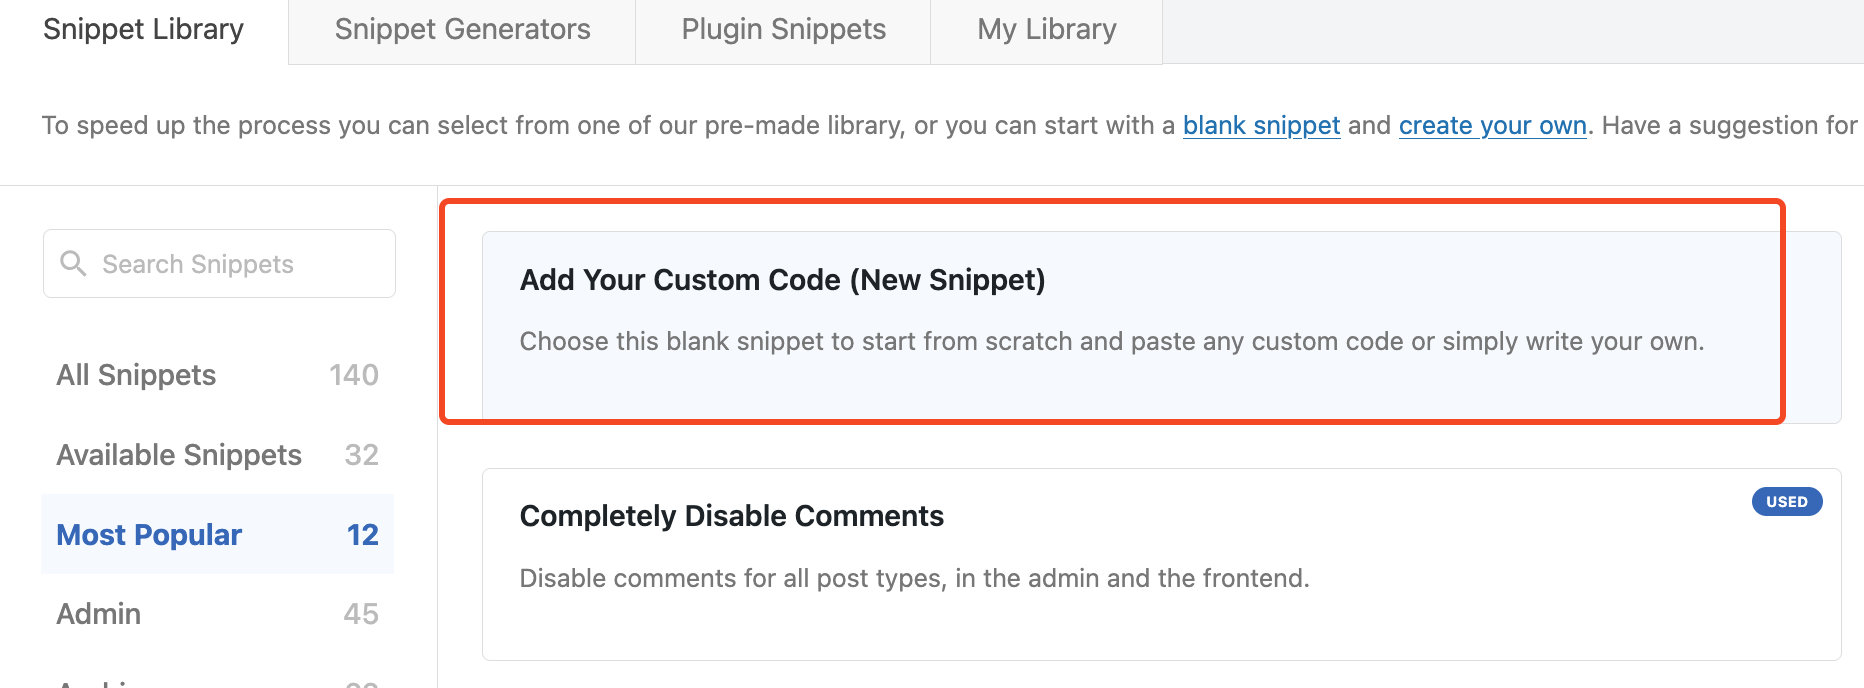Select the Admin snippet category
This screenshot has width=1864, height=688.
(x=98, y=613)
